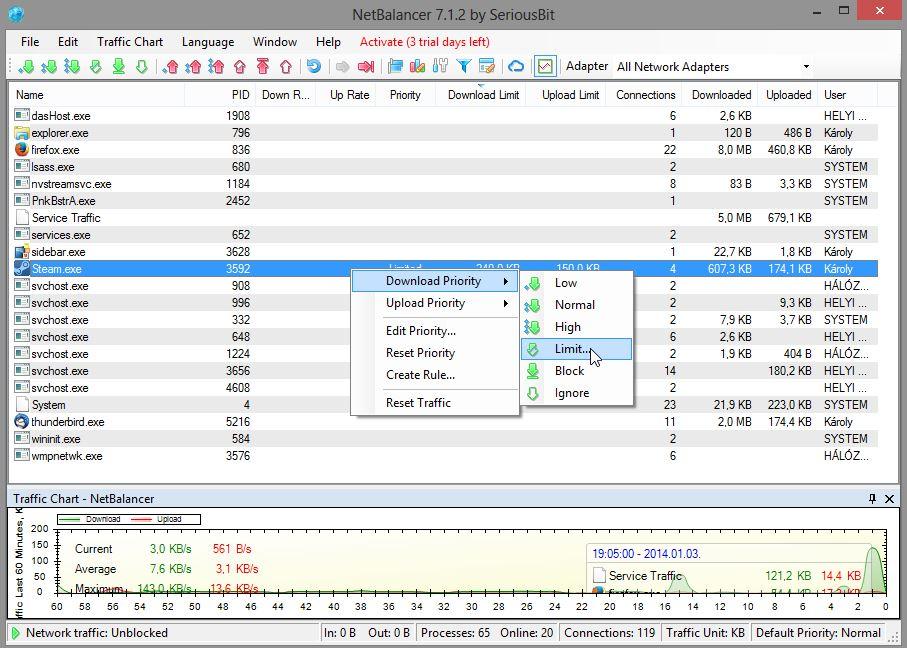The height and width of the screenshot is (648, 907).
Task: Select High in the priority submenu
Action: pos(577,327)
